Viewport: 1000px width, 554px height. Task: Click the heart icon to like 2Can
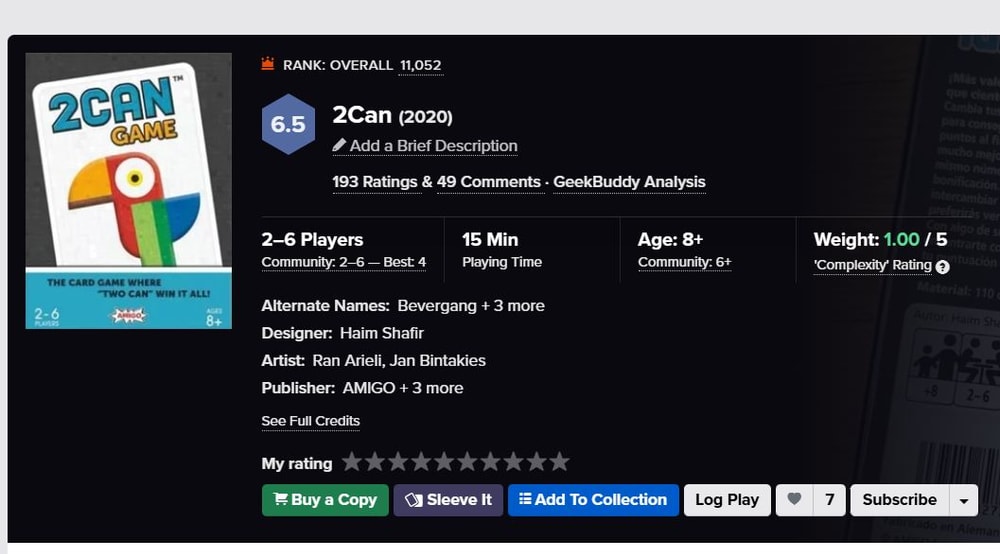tap(794, 500)
